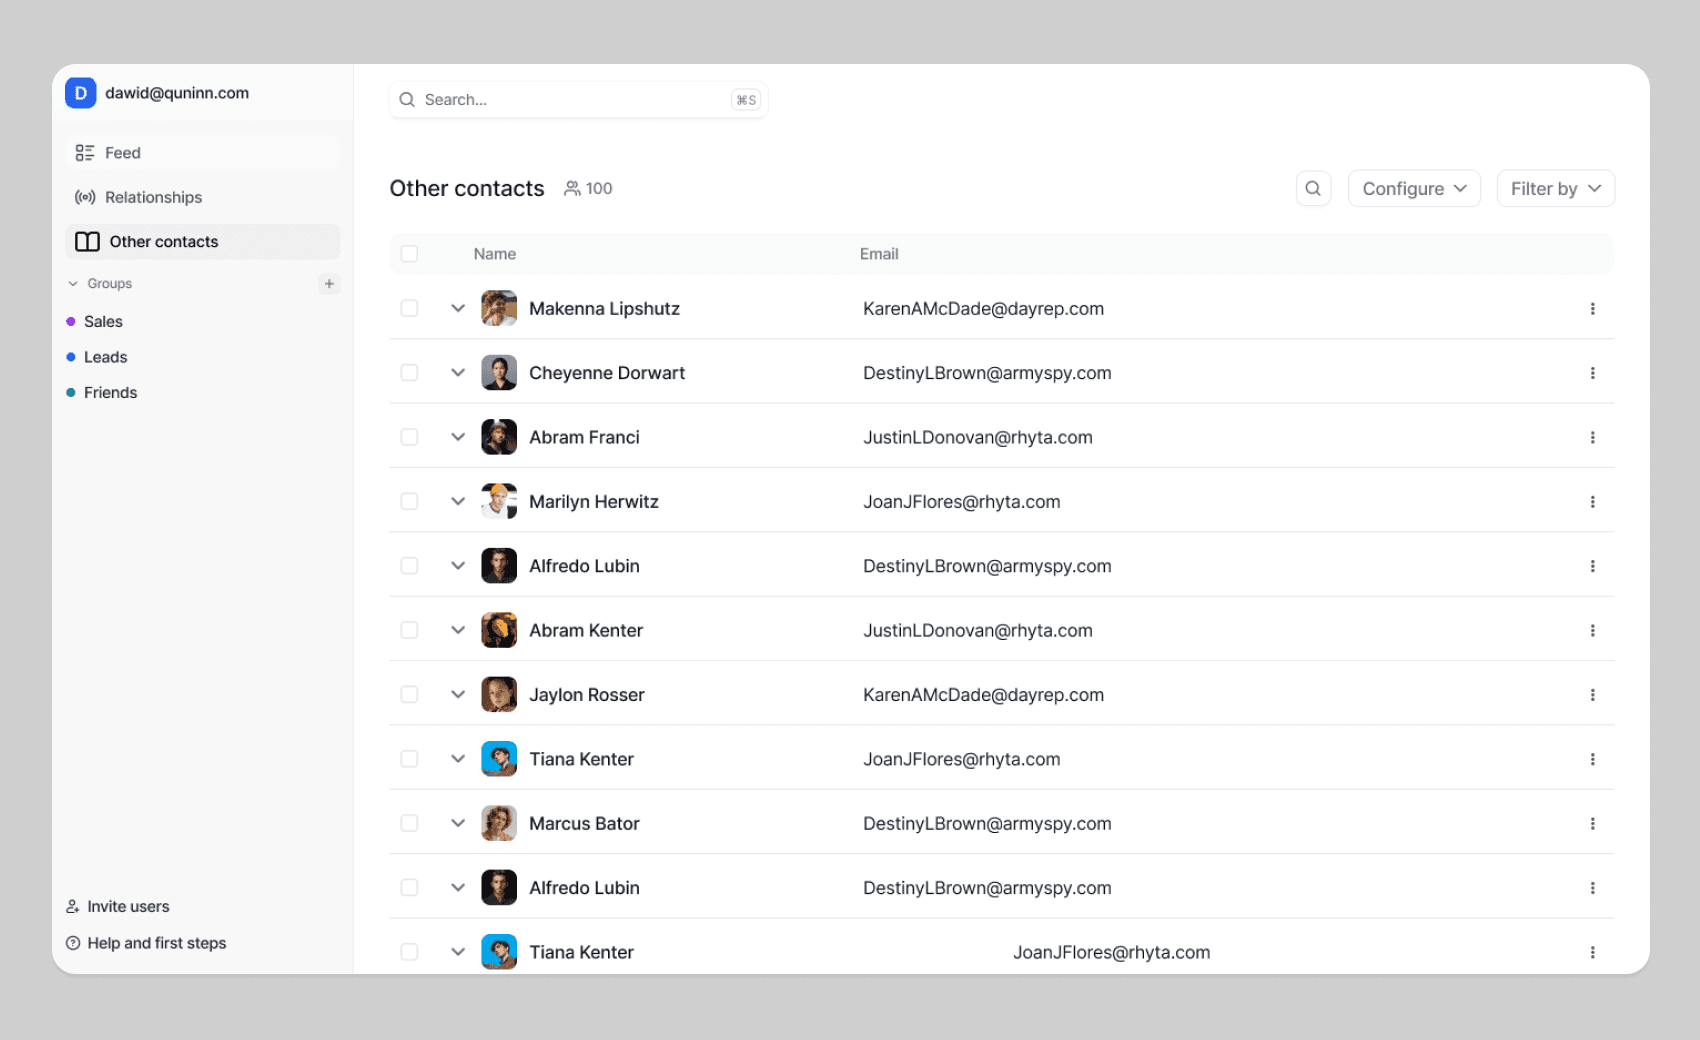Open more options for Cheyenne Dorwart row

[x=1592, y=373]
